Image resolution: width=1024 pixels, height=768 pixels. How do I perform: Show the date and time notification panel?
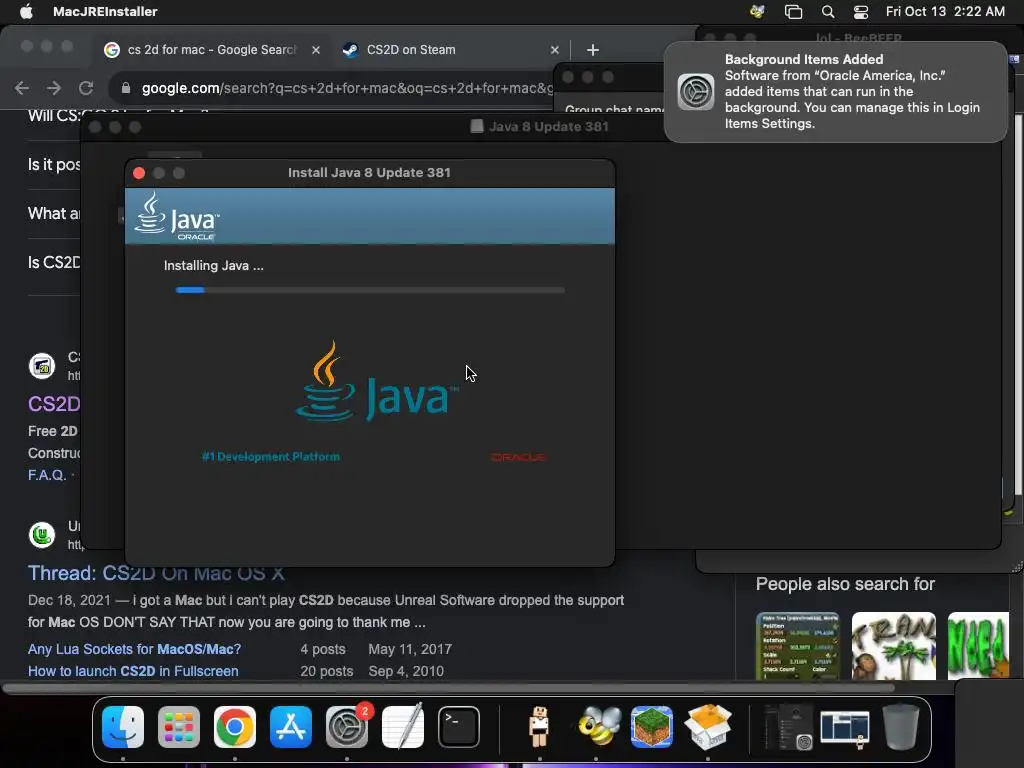(945, 11)
